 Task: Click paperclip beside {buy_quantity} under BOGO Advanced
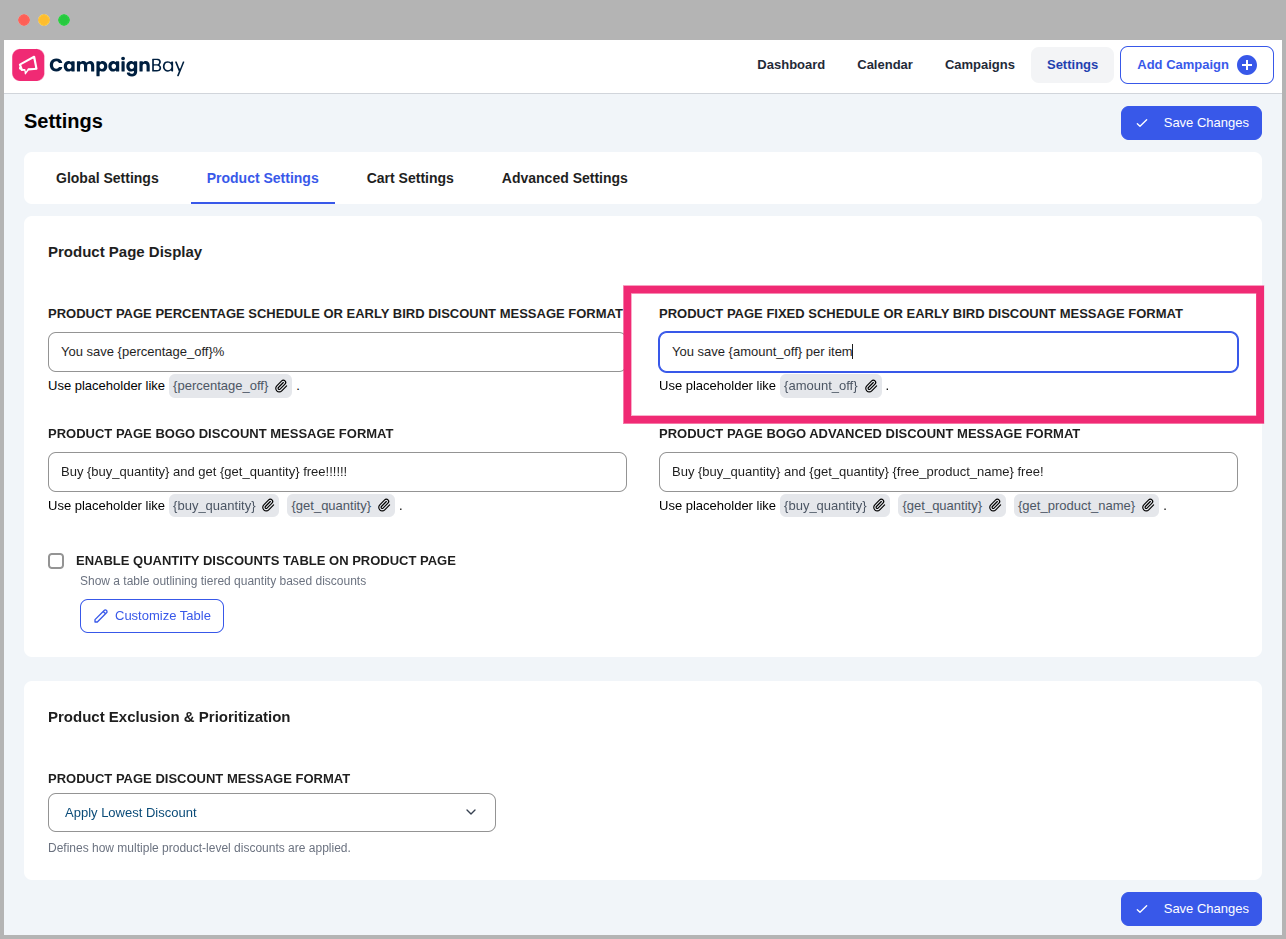879,506
